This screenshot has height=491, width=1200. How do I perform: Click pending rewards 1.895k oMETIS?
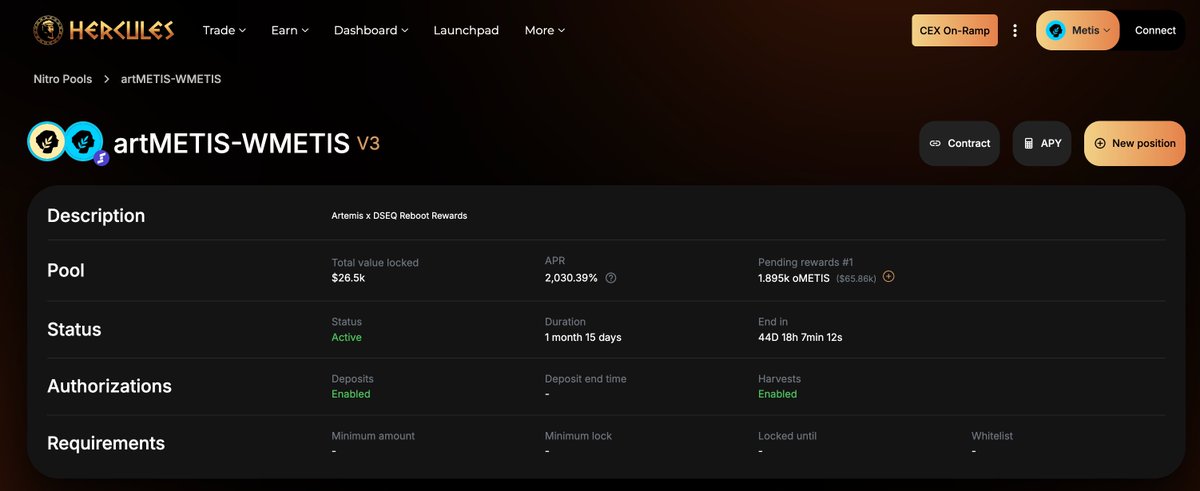tap(794, 278)
